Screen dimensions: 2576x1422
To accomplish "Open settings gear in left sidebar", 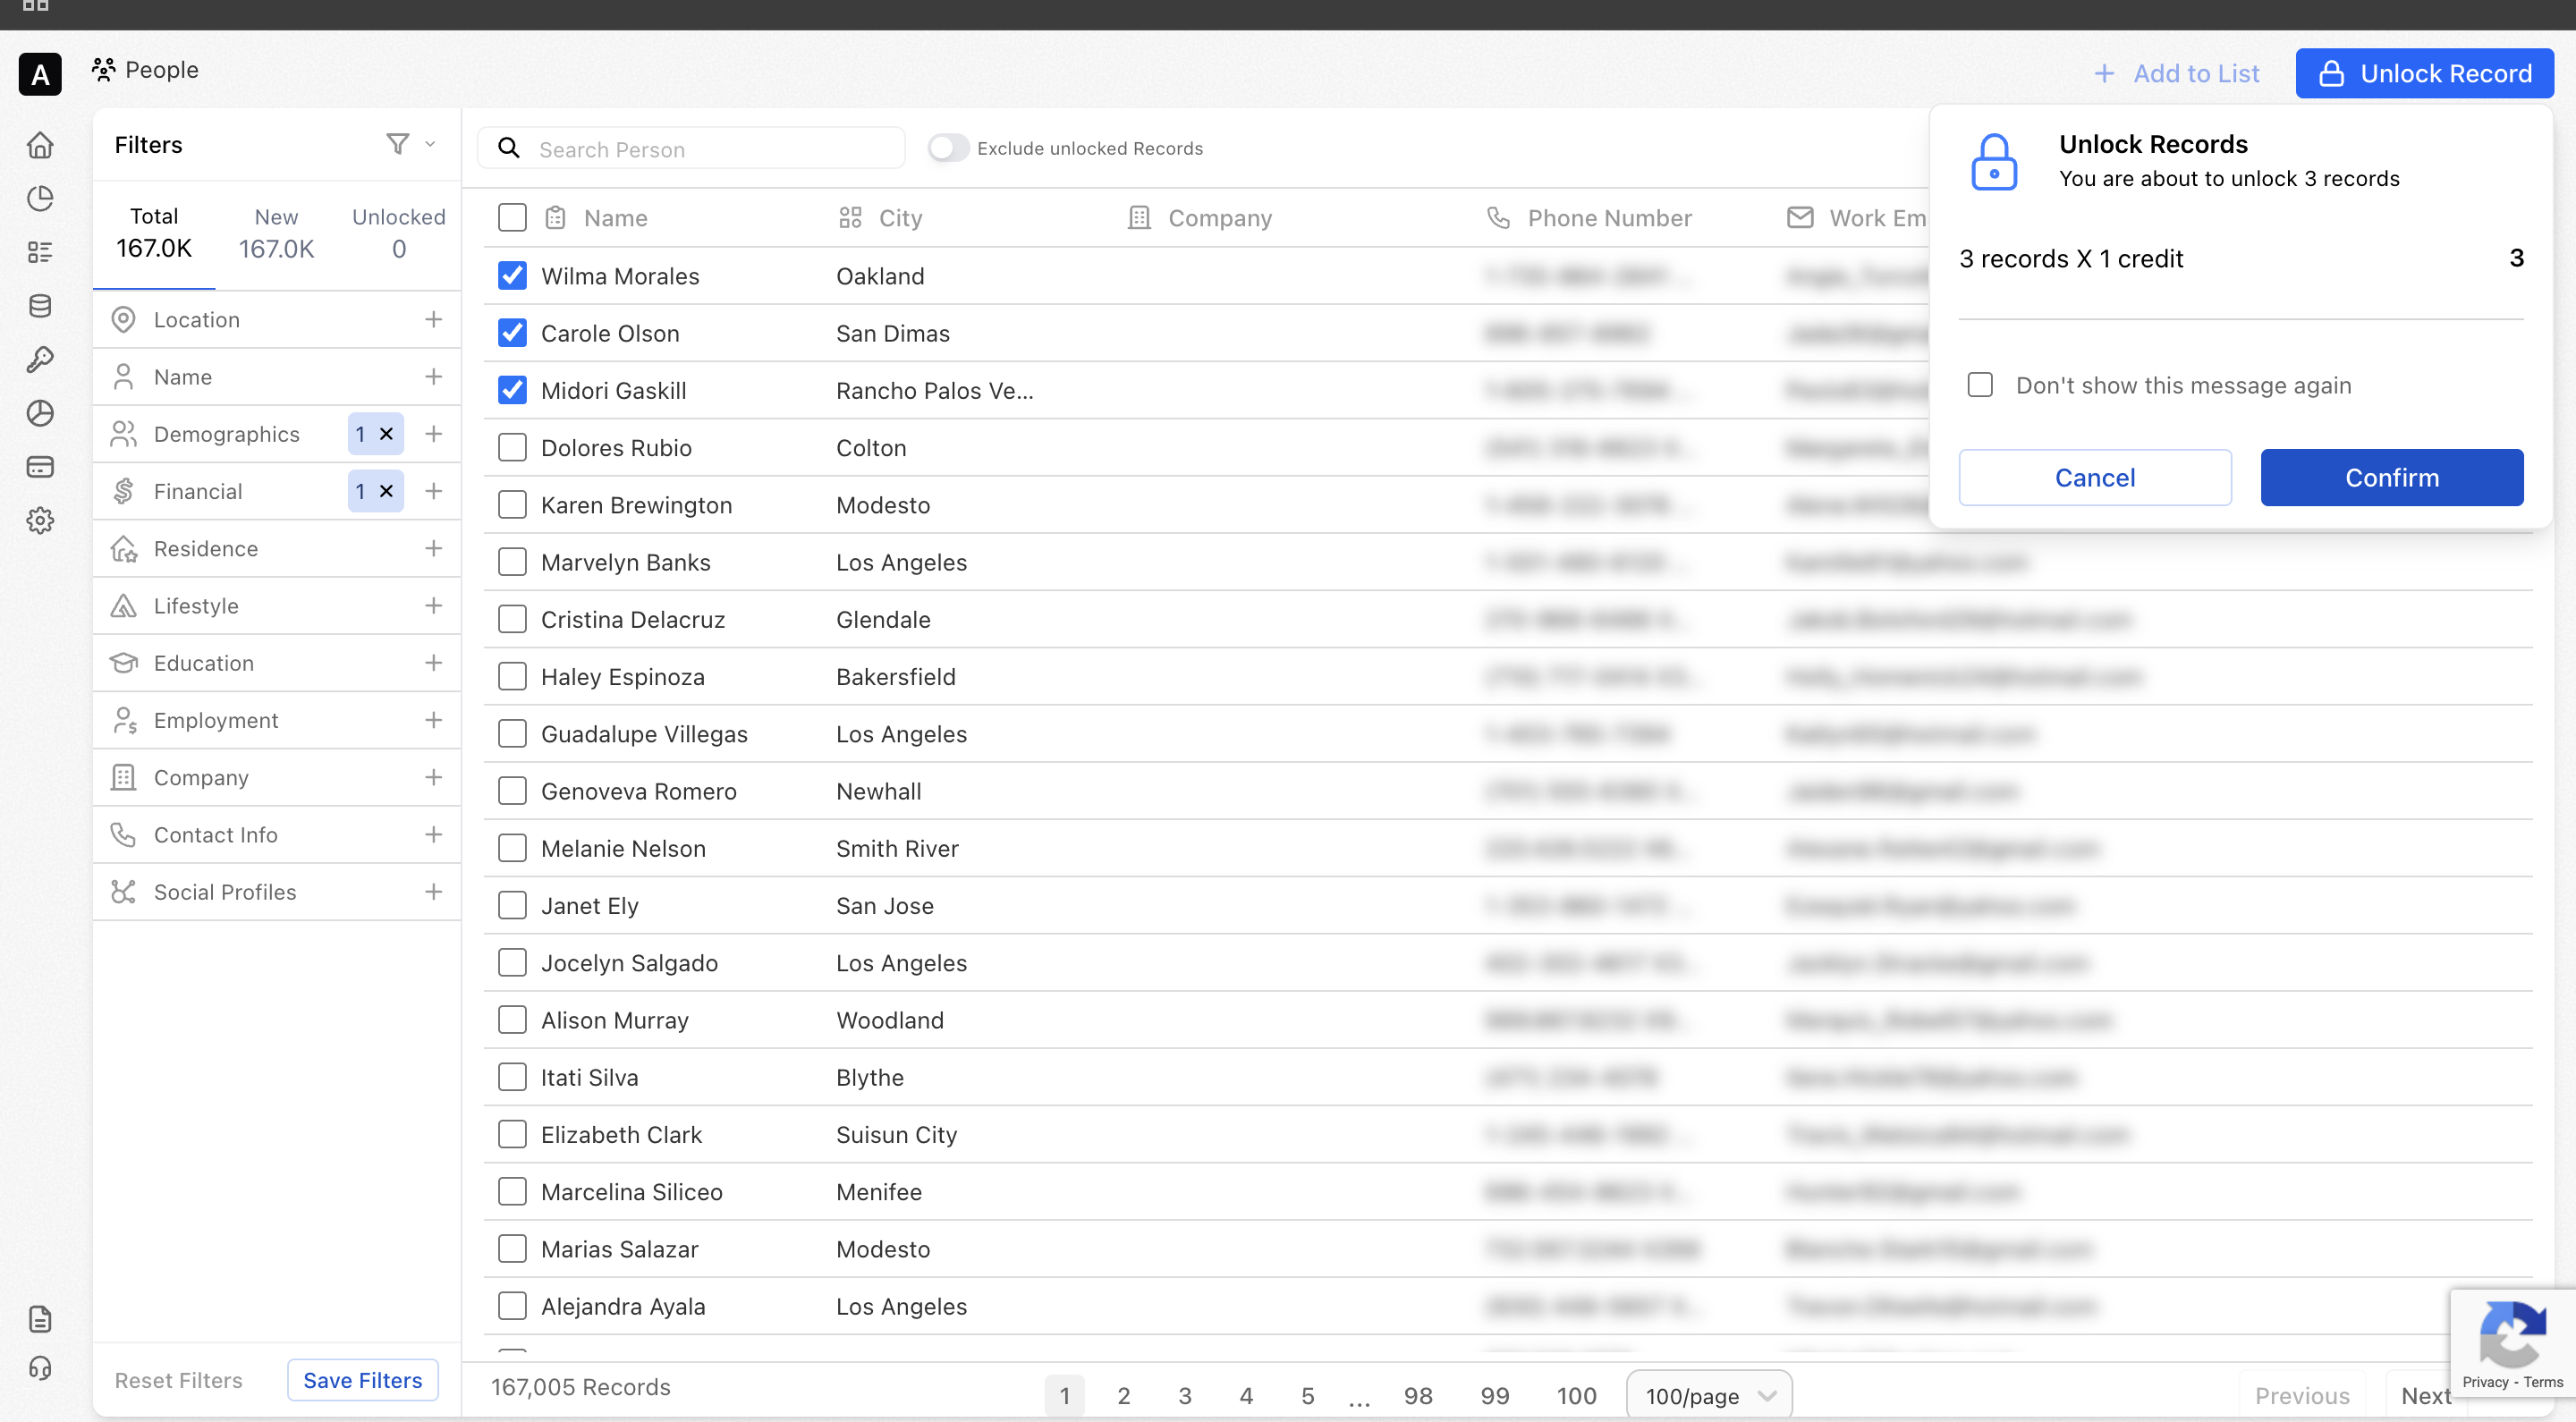I will [40, 520].
